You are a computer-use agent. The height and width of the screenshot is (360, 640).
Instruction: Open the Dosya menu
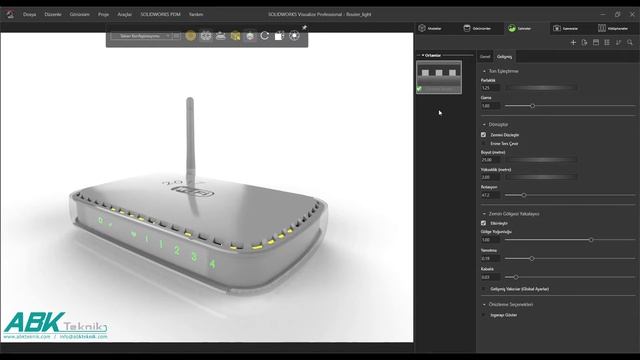point(29,14)
